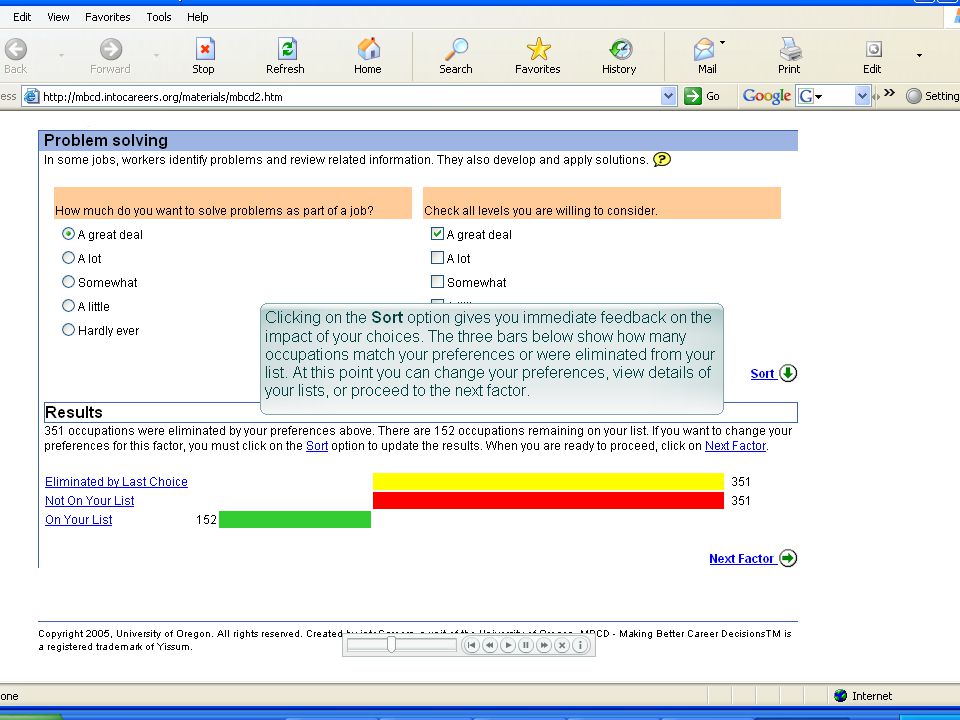This screenshot has width=960, height=720.
Task: Open the 'Not On Your List' link
Action: point(89,501)
